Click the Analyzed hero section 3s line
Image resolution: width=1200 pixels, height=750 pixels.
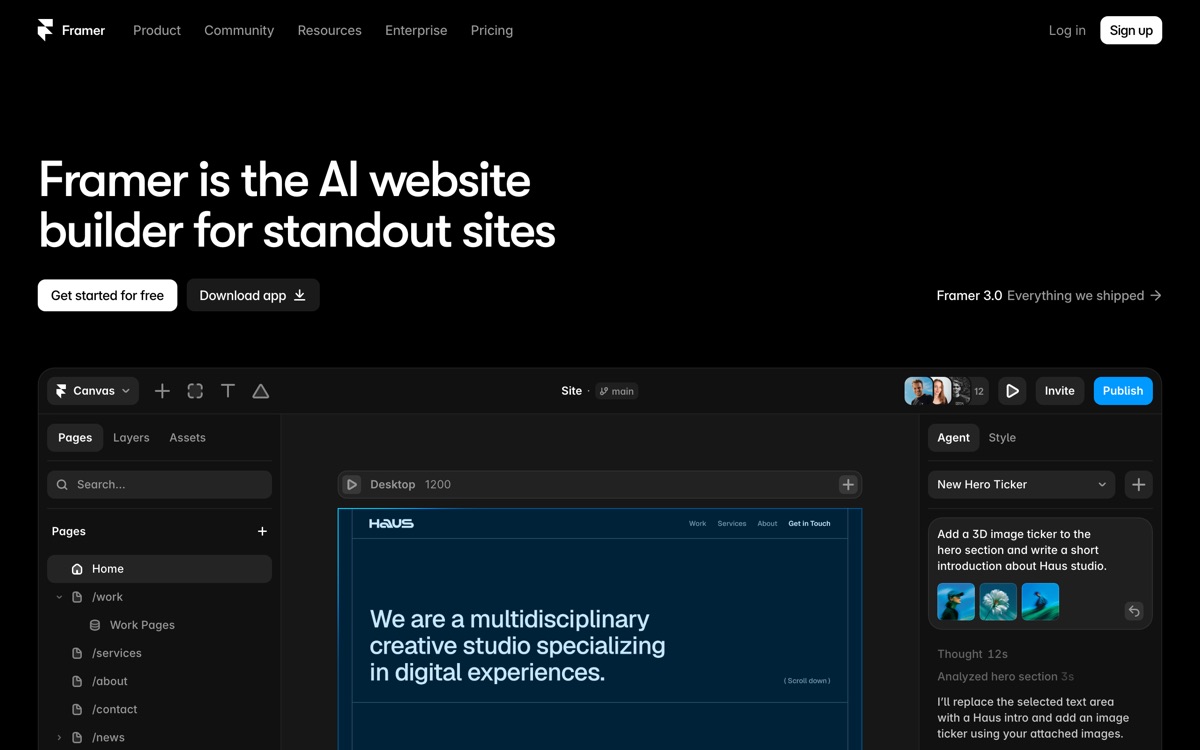click(x=1005, y=676)
